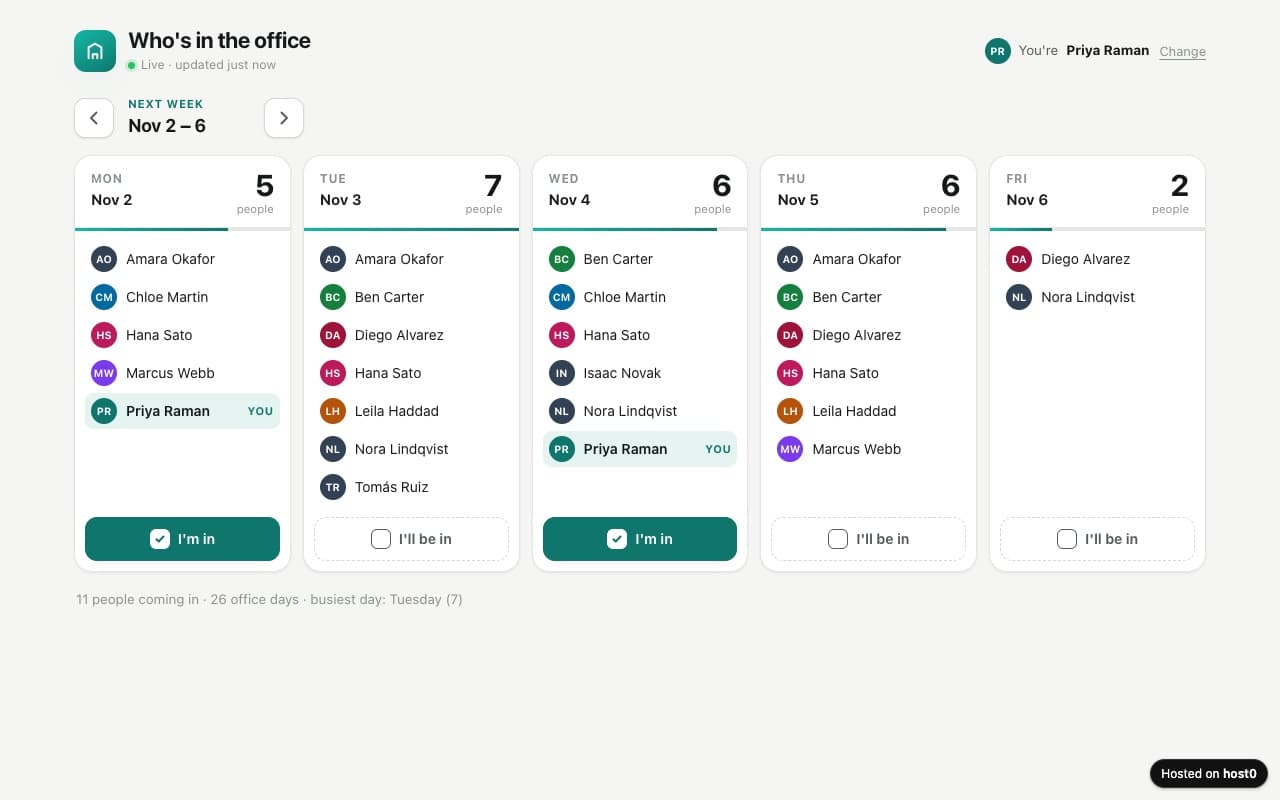
Task: Click Hana Sato's pink avatar on Wednesday
Action: [x=562, y=335]
